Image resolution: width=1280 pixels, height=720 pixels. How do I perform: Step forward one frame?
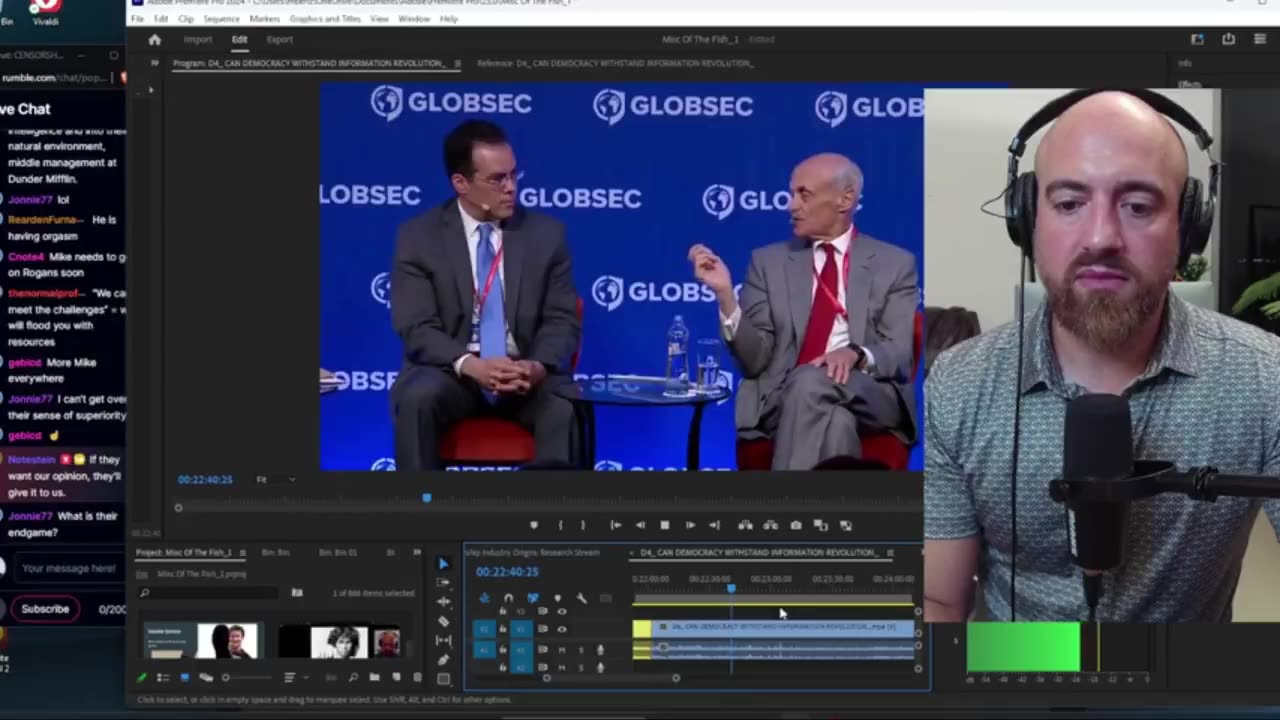tap(690, 525)
